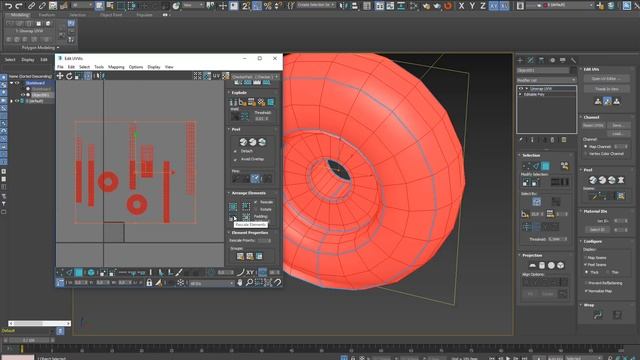Toggle the Rotate checkbox in Arrange Elements
Image resolution: width=640 pixels, height=360 pixels.
256,209
